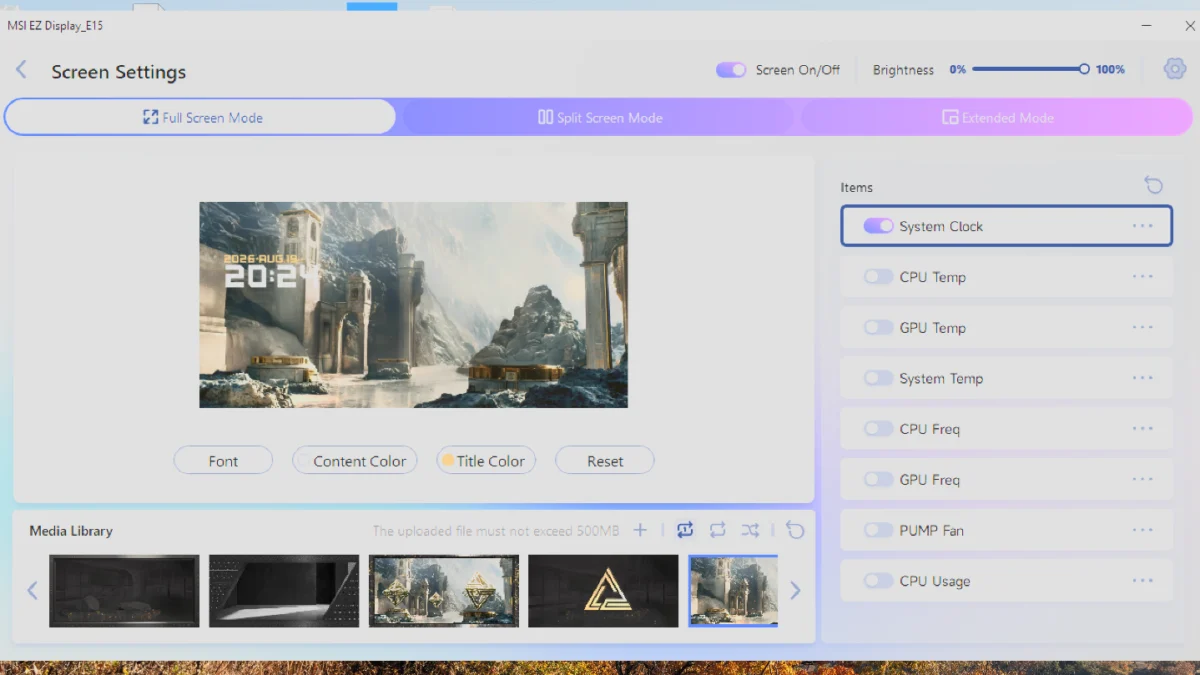Show next thumbnails in the Media Library

pos(795,591)
